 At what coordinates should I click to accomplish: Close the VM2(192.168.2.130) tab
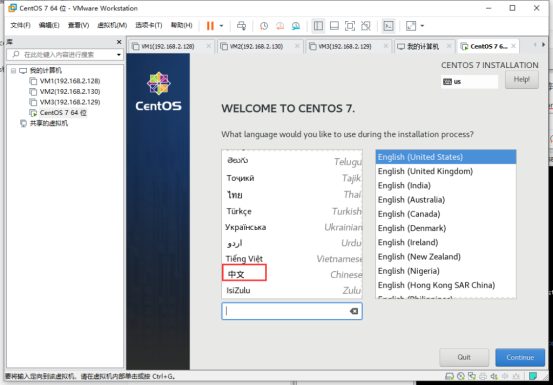point(297,46)
